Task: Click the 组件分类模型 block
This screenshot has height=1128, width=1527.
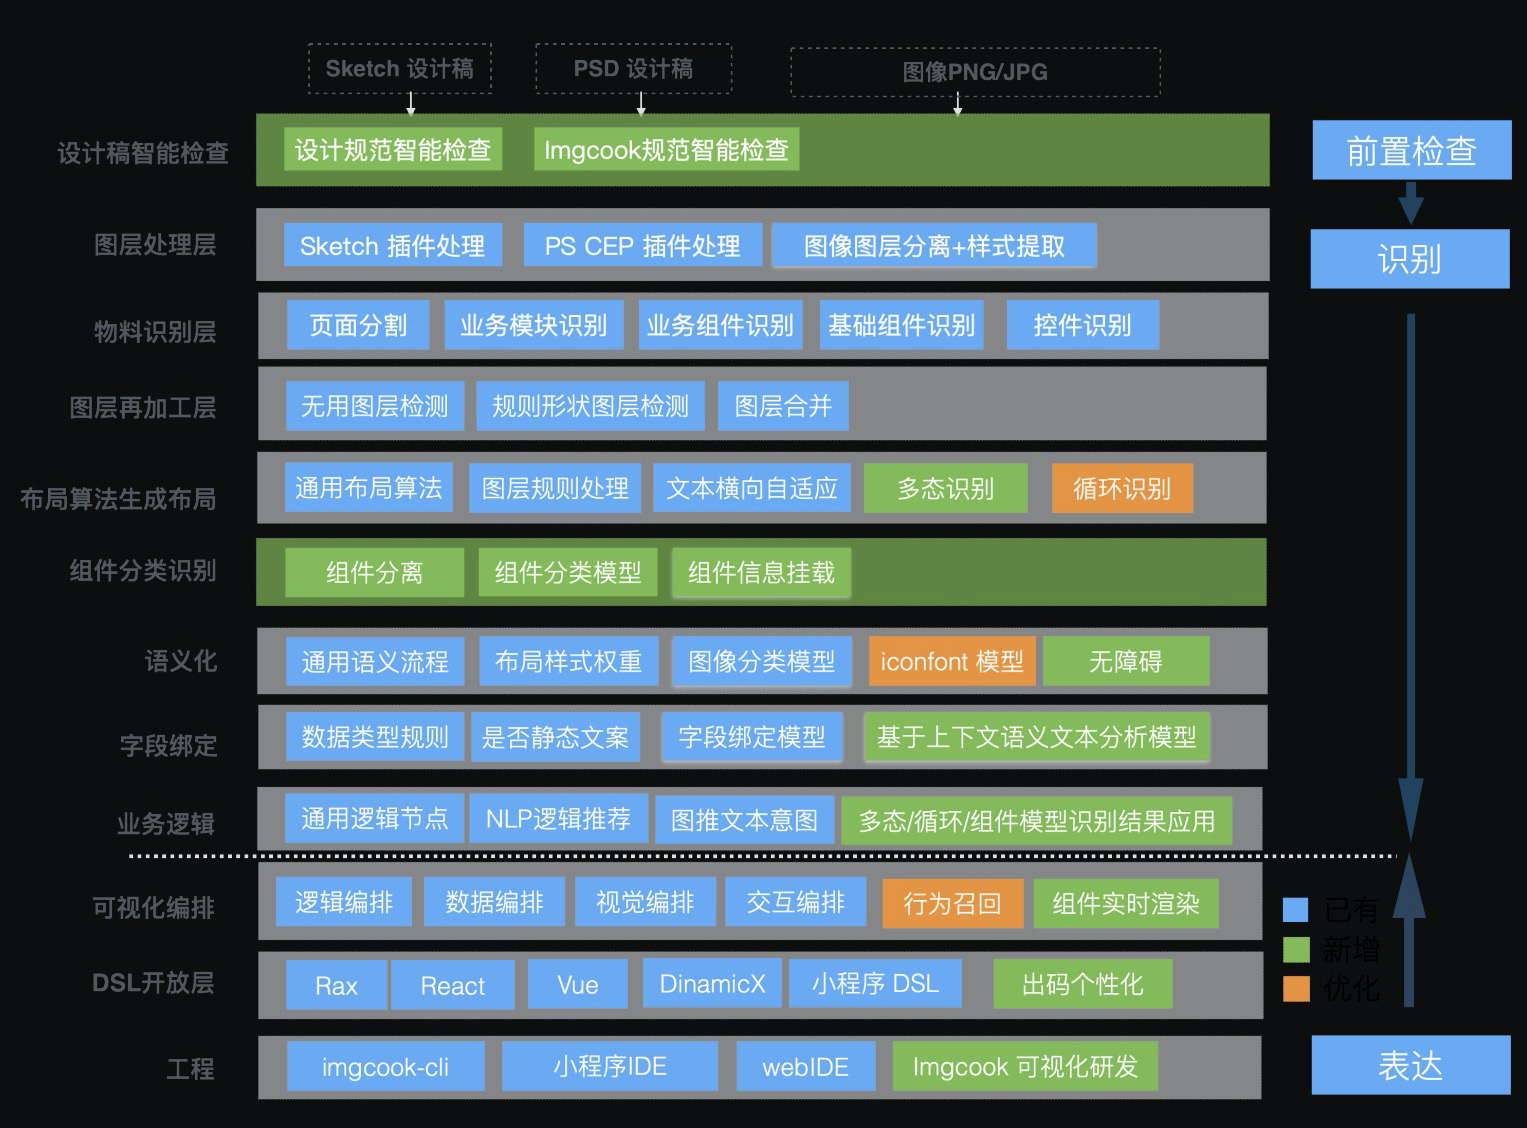Action: pyautogui.click(x=567, y=572)
